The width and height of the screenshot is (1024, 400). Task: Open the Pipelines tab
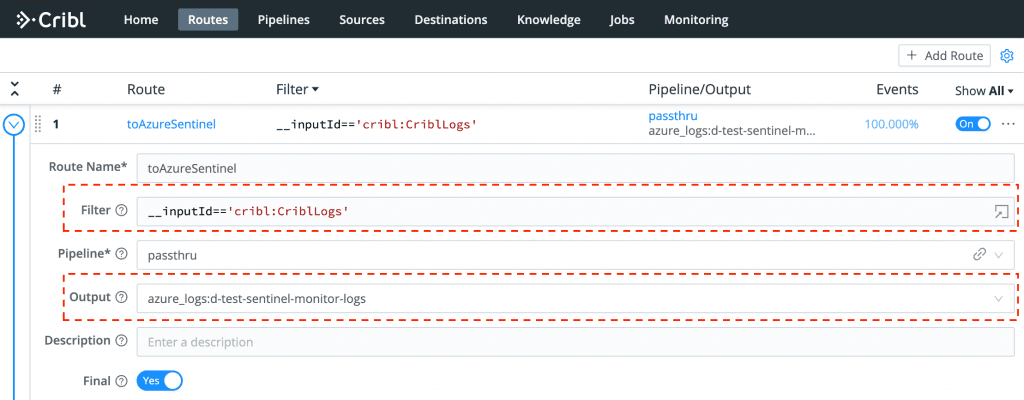[283, 19]
